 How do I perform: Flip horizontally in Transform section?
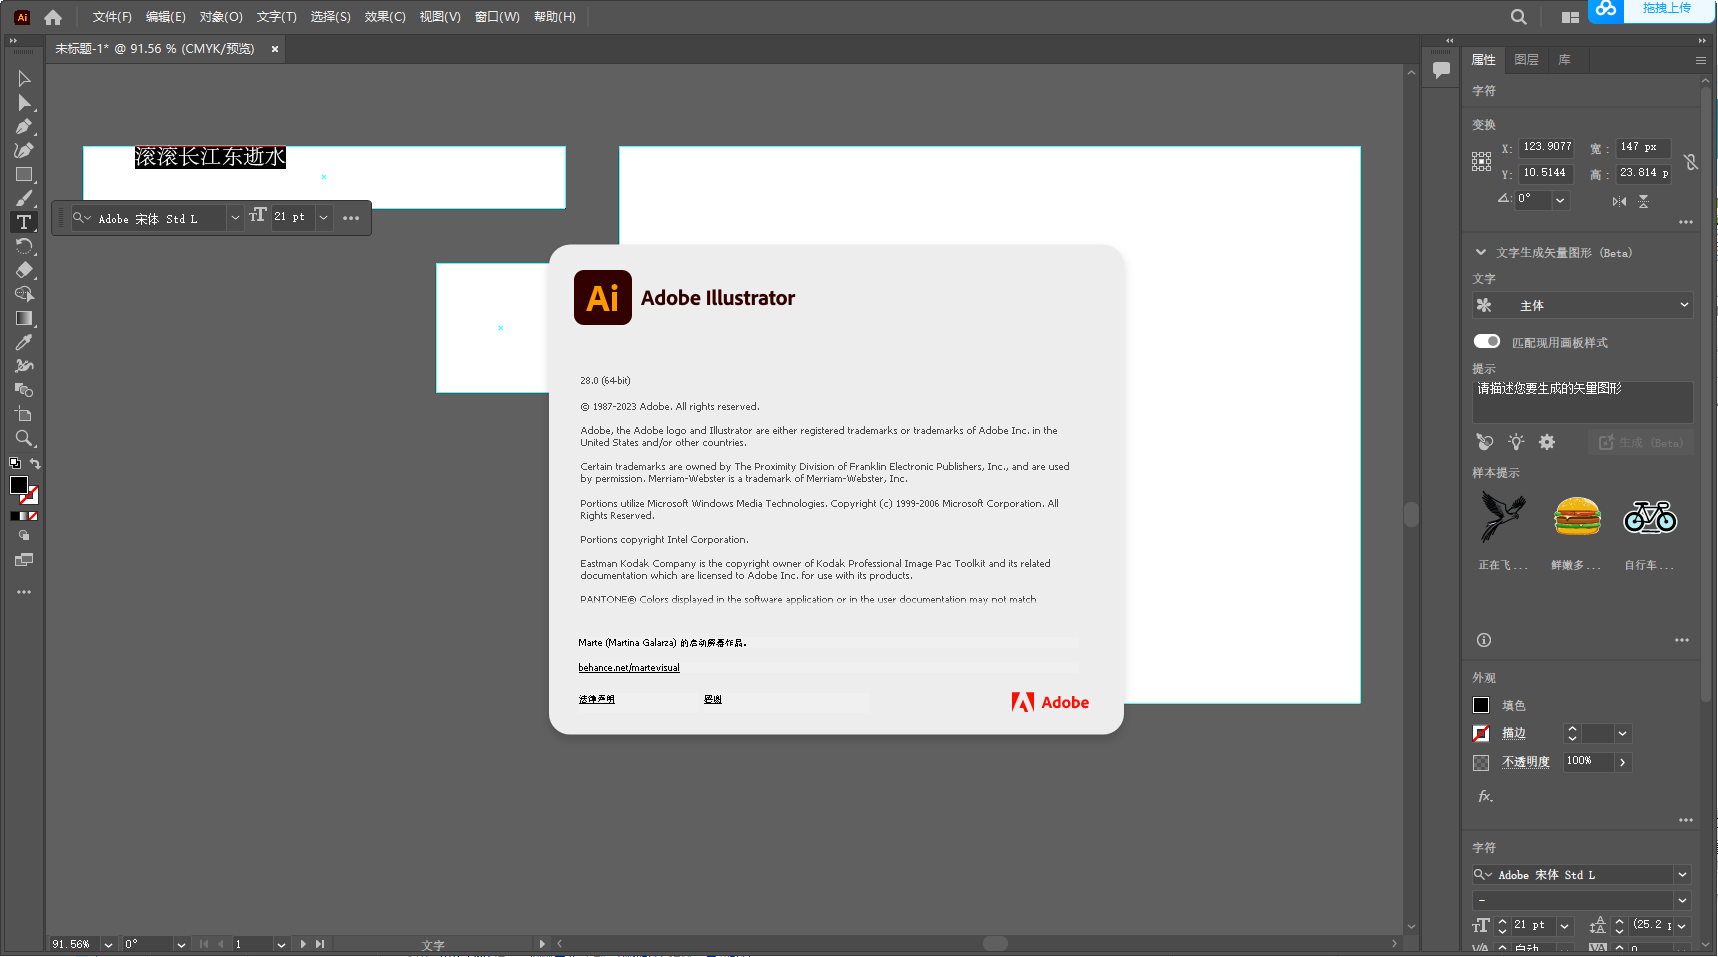pyautogui.click(x=1619, y=201)
